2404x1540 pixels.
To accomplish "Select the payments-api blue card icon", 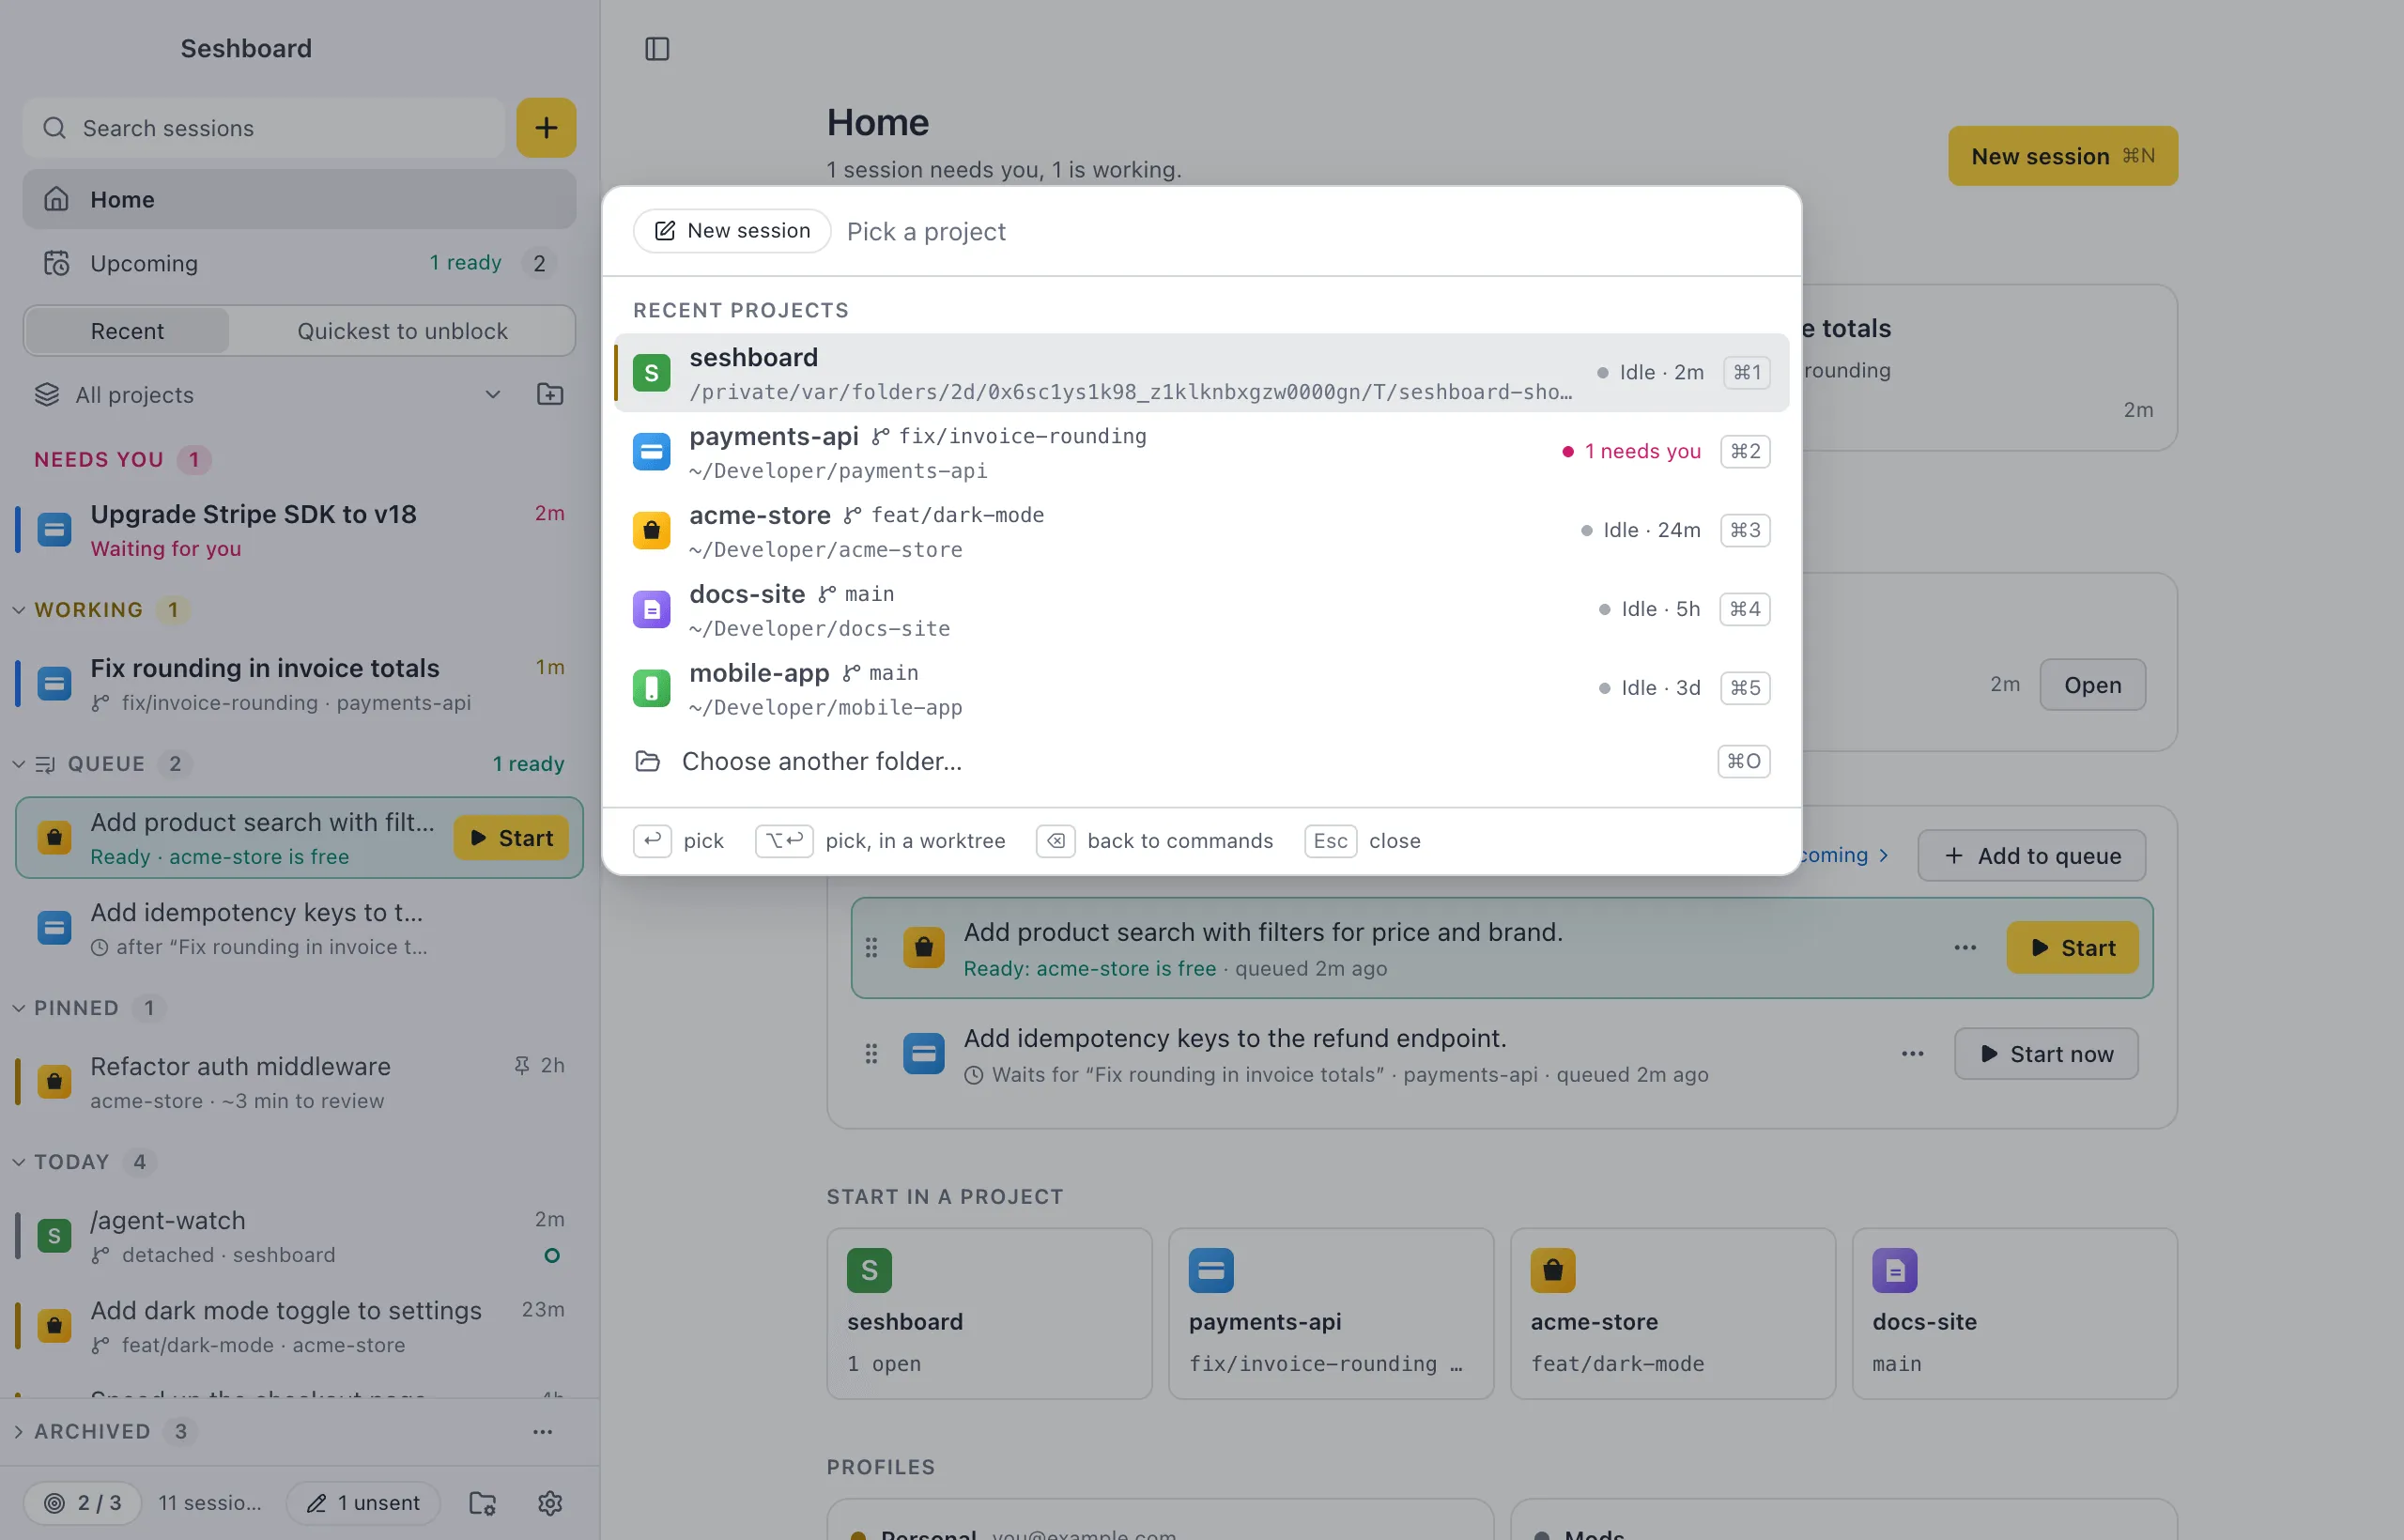I will tap(652, 452).
